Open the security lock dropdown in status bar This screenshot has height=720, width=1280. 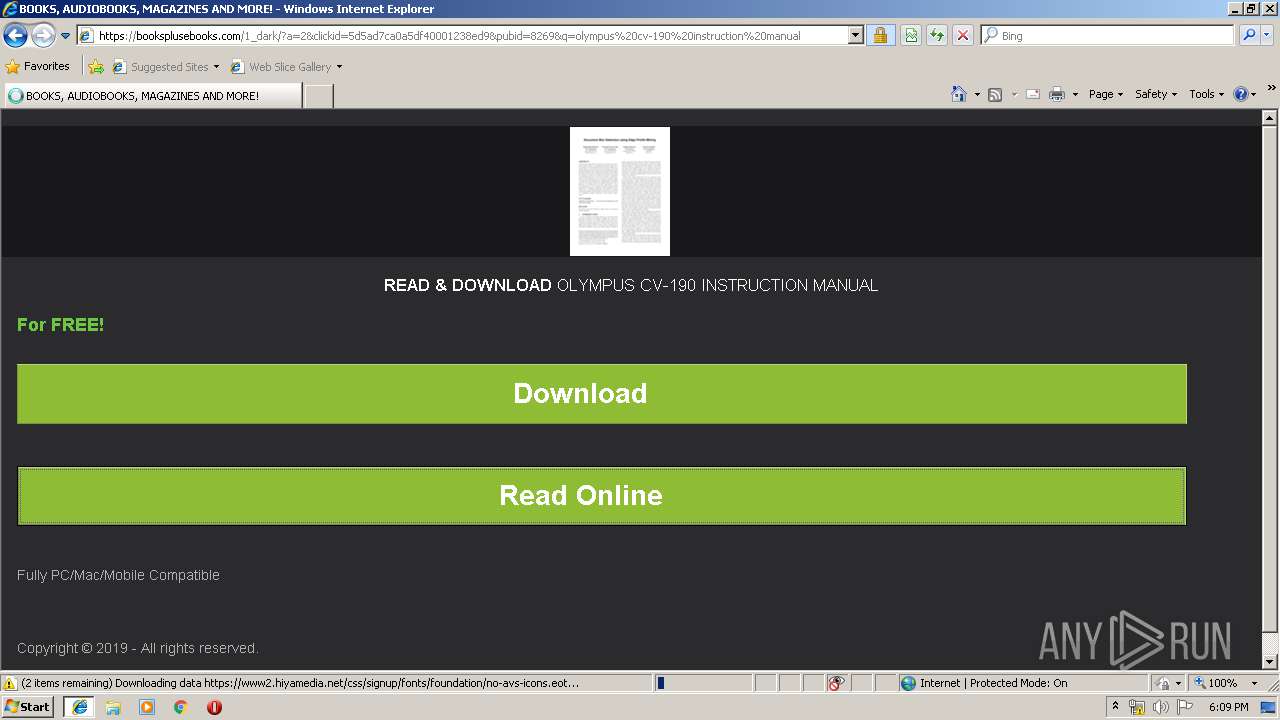point(1168,683)
